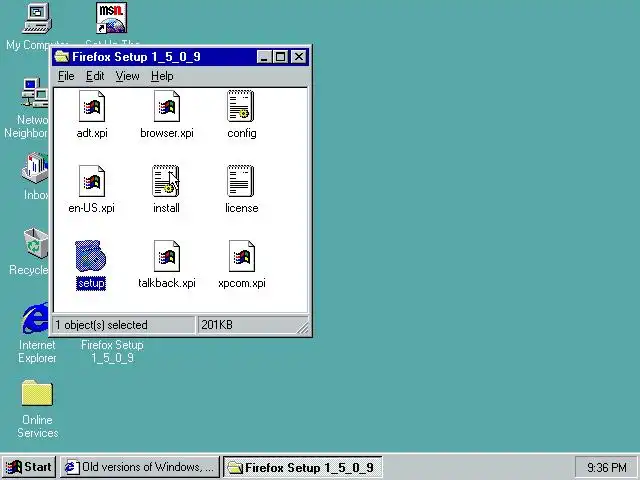Select the Network Neighborhood desktop icon

35,93
